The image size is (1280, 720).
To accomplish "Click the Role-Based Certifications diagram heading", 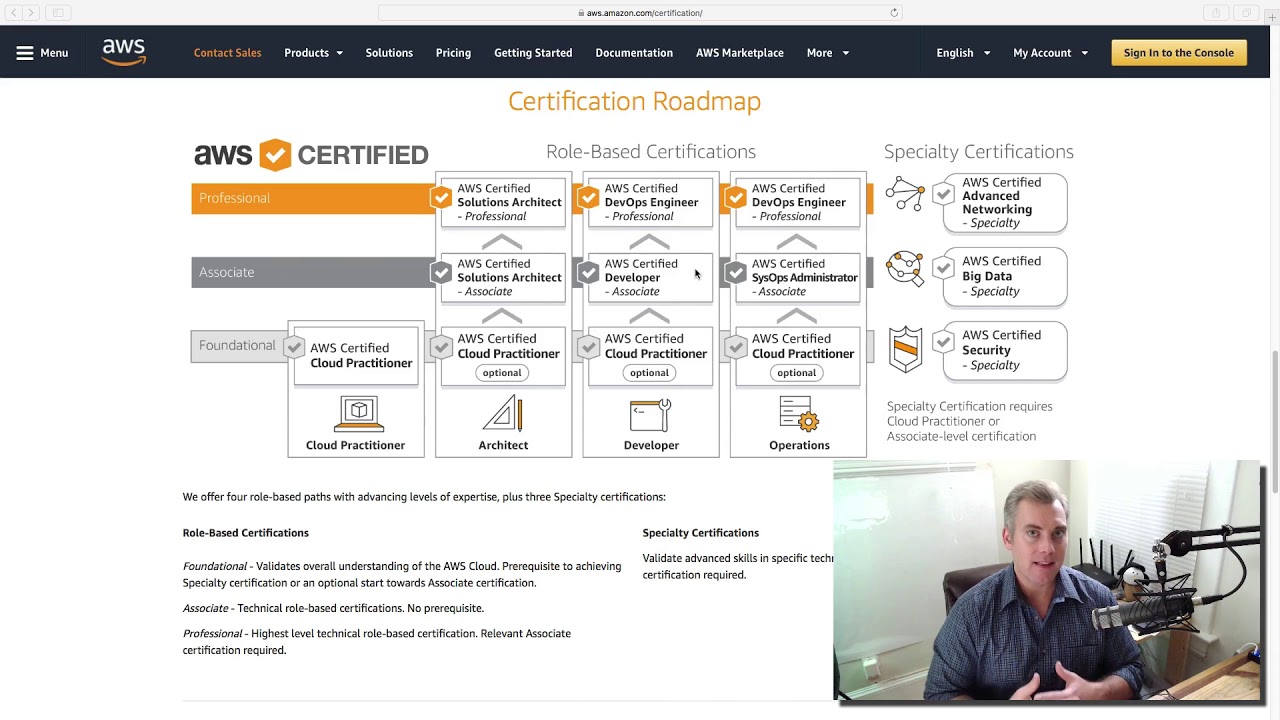I will (x=651, y=151).
